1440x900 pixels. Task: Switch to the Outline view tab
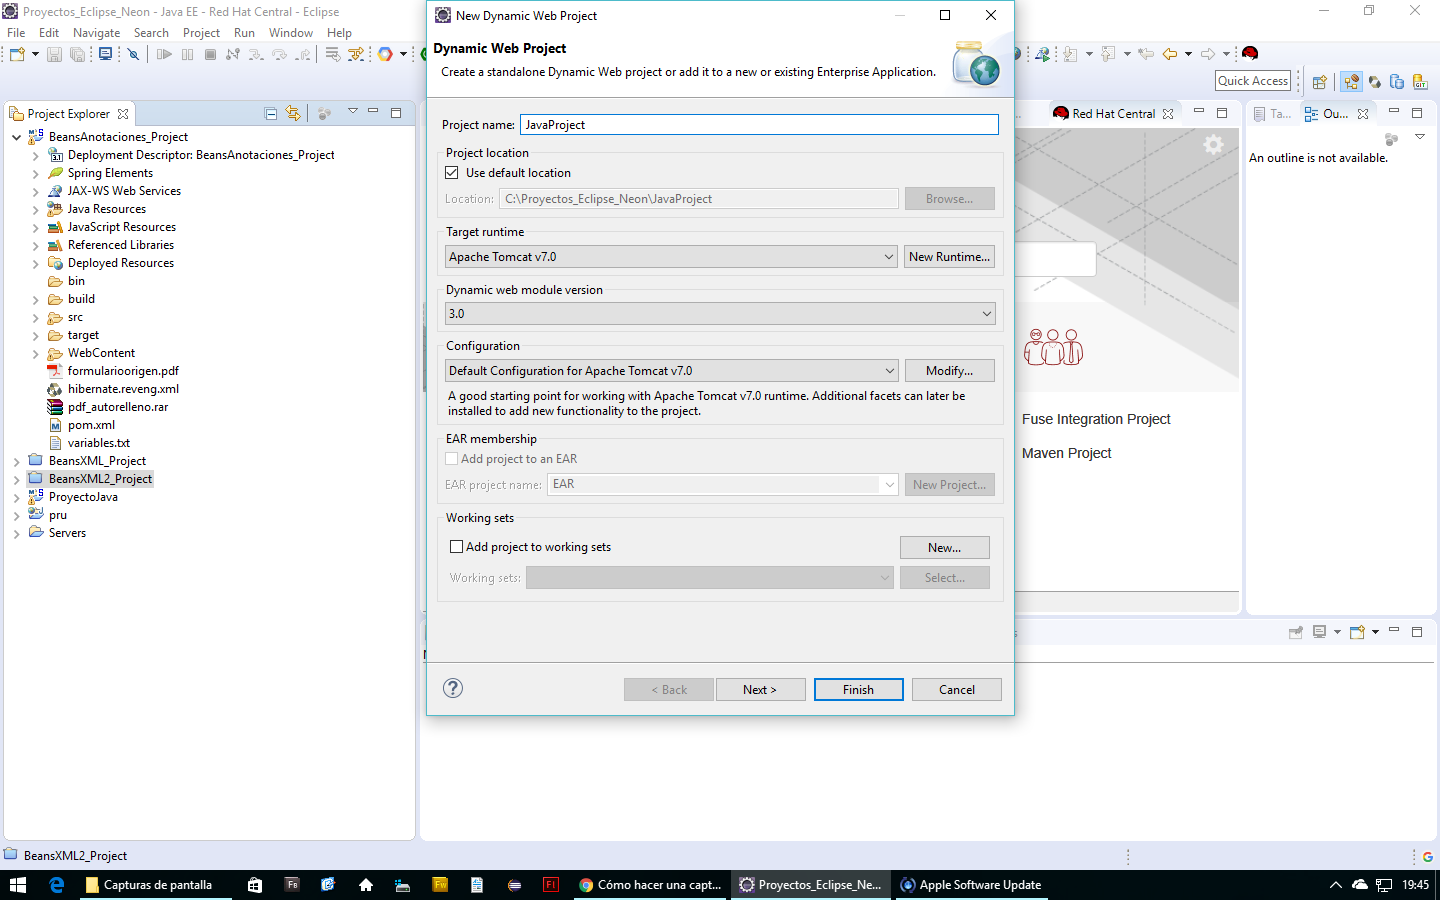click(1336, 114)
